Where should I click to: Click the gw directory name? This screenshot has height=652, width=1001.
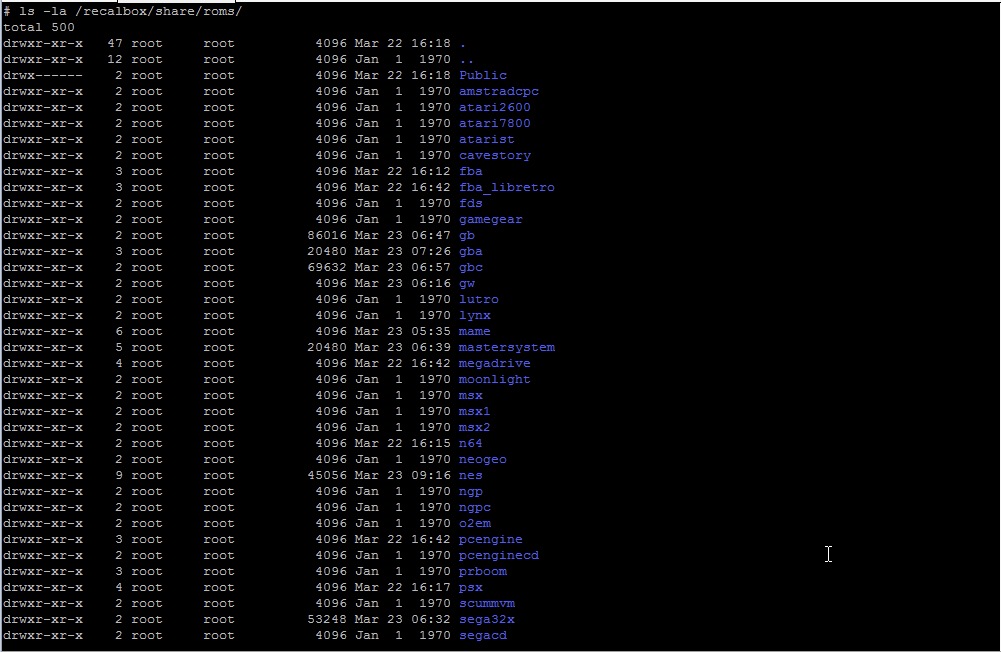(467, 283)
